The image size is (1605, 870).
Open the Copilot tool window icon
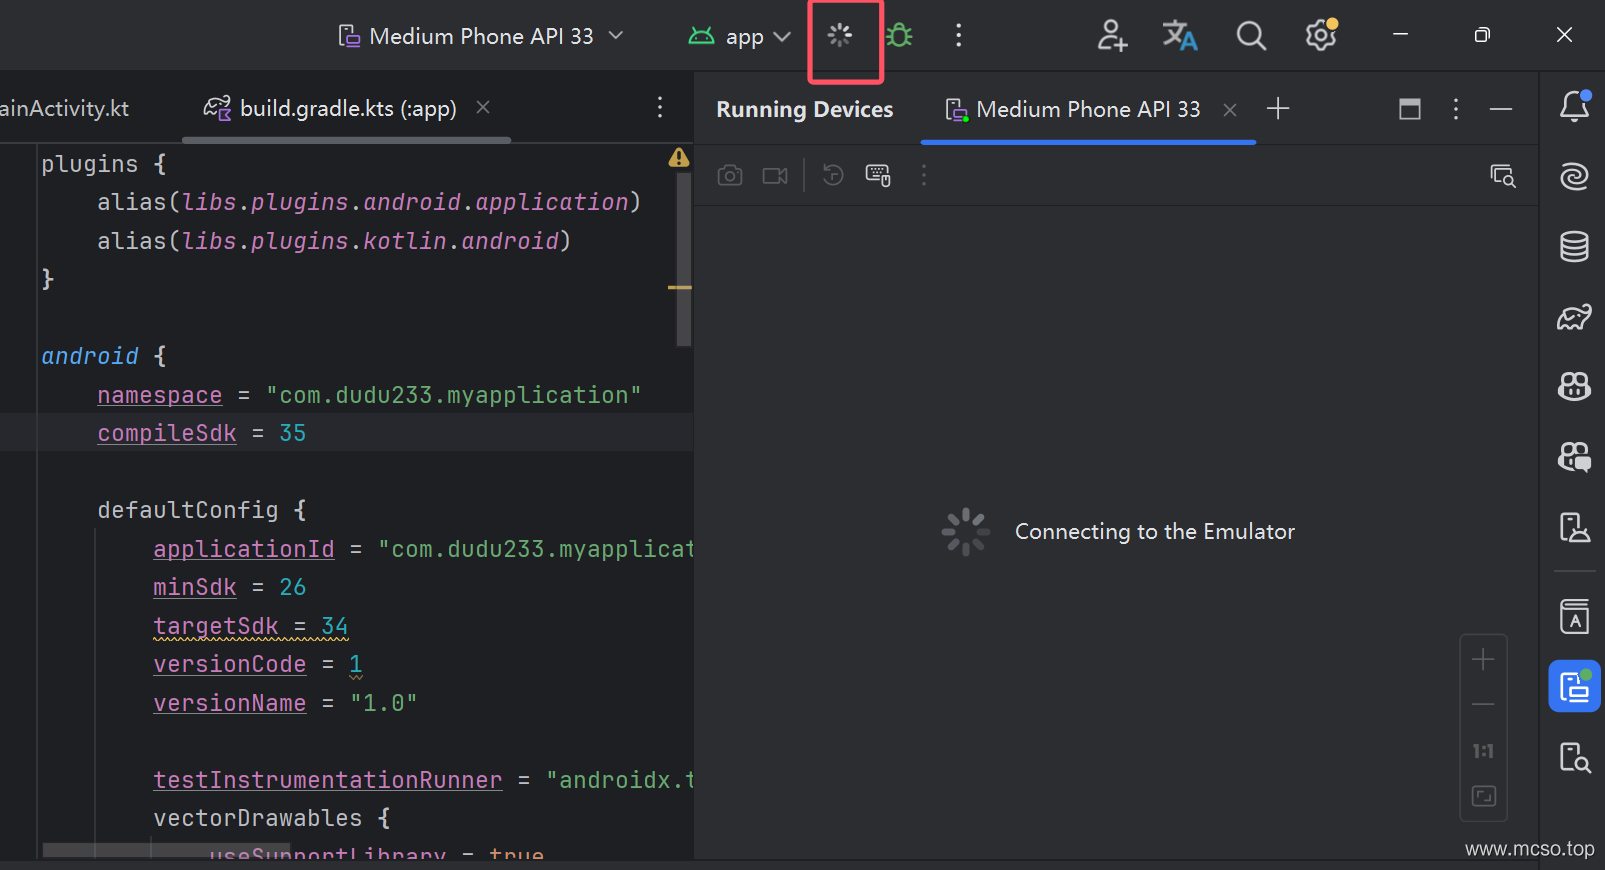coord(1575,386)
